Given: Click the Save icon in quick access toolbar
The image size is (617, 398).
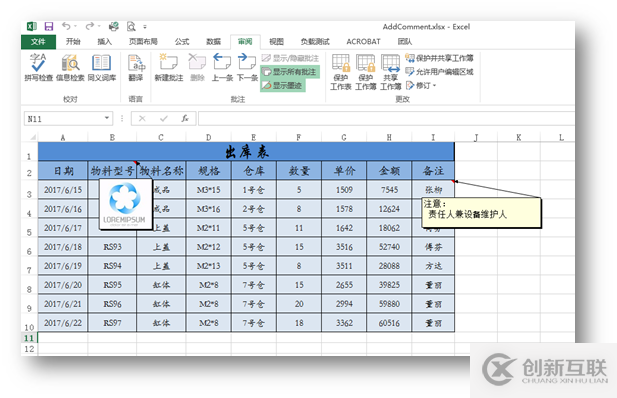Looking at the screenshot, I should tap(49, 26).
